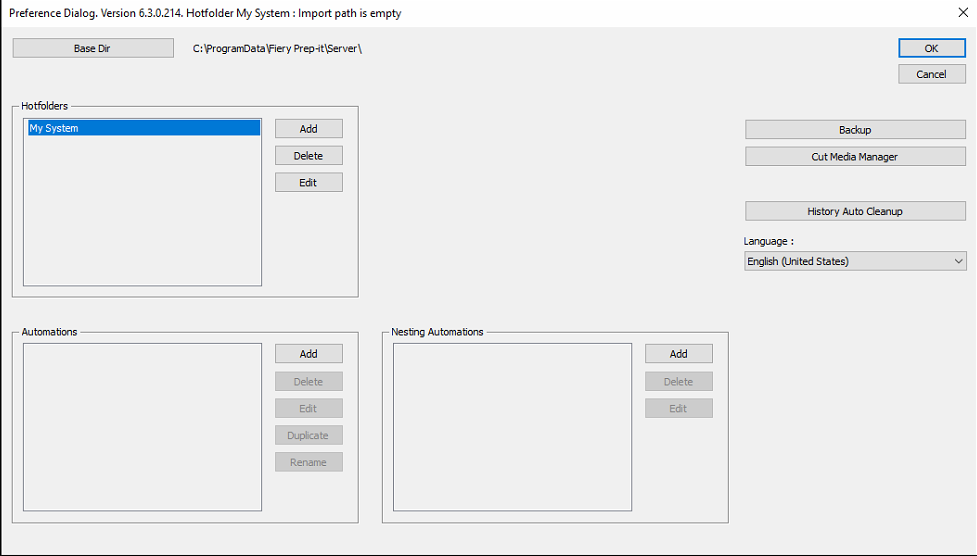This screenshot has width=977, height=556.
Task: Click inside the empty Automations list
Action: click(142, 427)
